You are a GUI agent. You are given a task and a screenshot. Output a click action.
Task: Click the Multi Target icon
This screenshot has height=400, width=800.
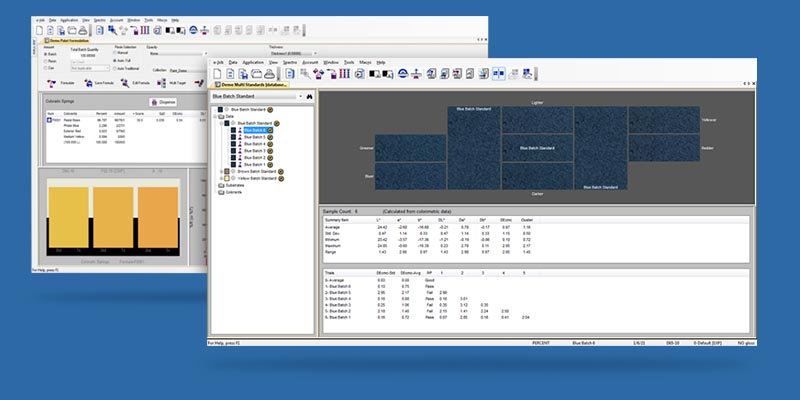click(x=163, y=83)
